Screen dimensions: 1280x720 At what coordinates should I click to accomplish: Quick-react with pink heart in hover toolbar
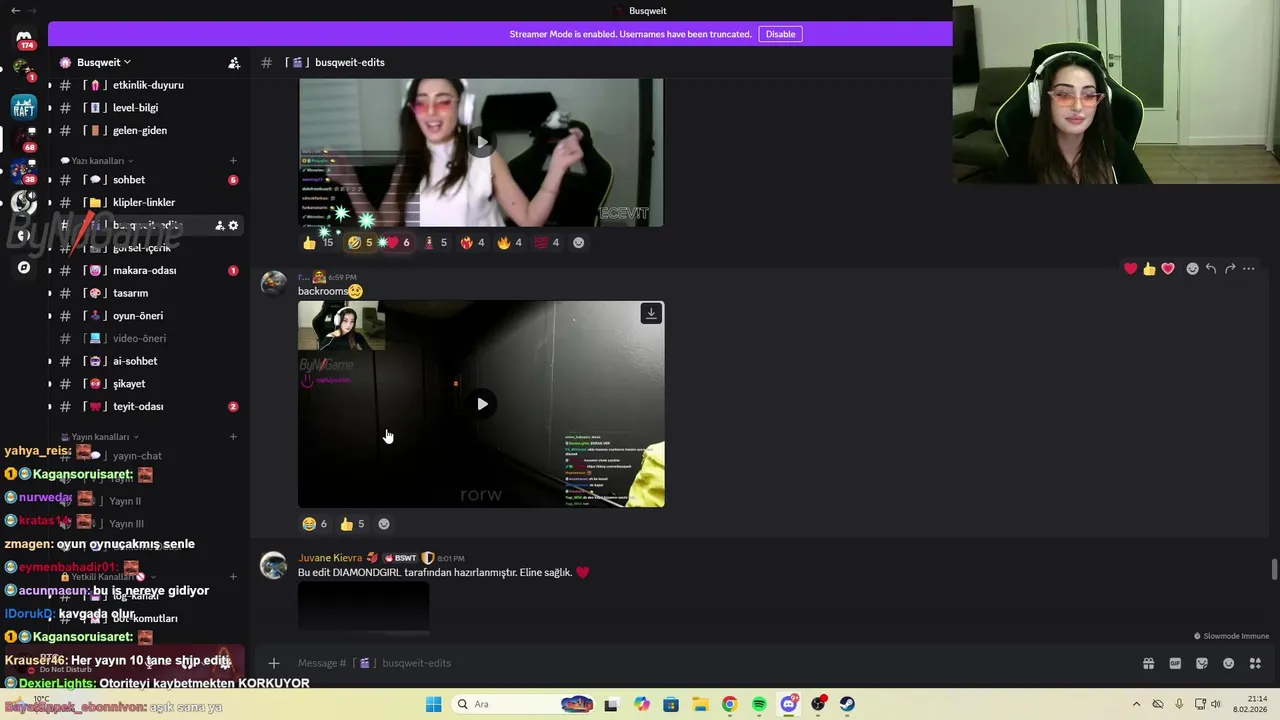[1168, 268]
